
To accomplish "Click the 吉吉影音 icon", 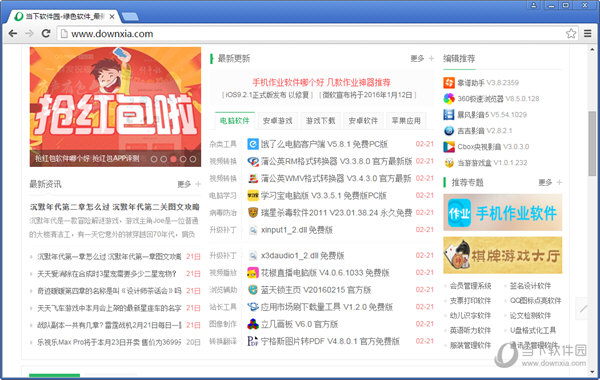I will click(x=449, y=131).
